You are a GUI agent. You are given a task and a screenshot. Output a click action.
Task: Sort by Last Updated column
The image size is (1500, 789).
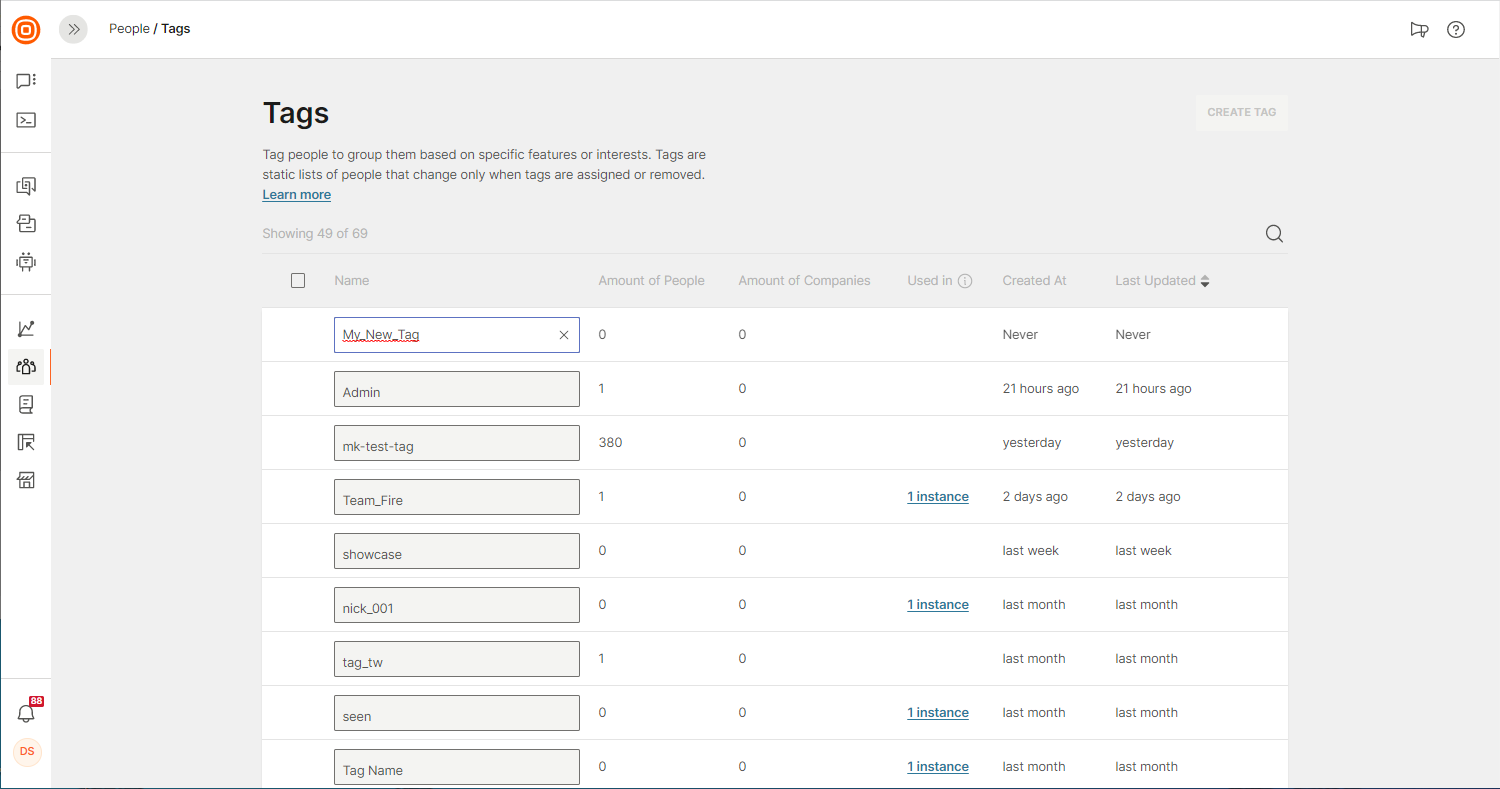click(1162, 281)
